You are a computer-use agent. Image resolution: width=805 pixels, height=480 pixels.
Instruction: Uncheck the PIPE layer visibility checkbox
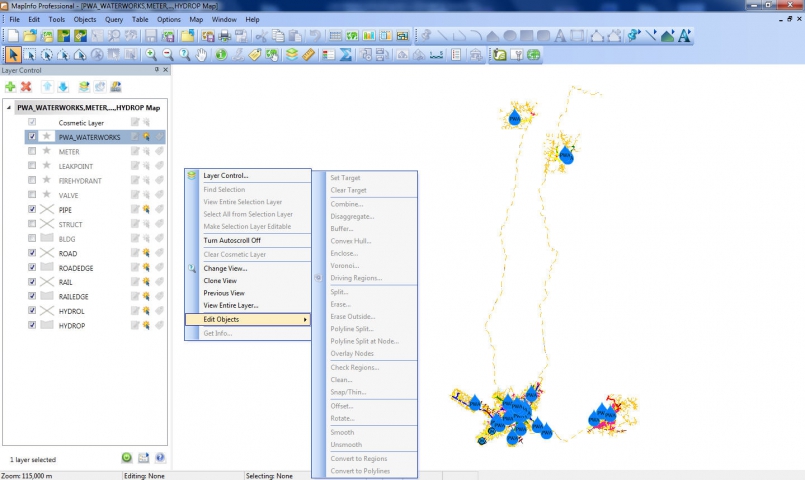point(32,209)
